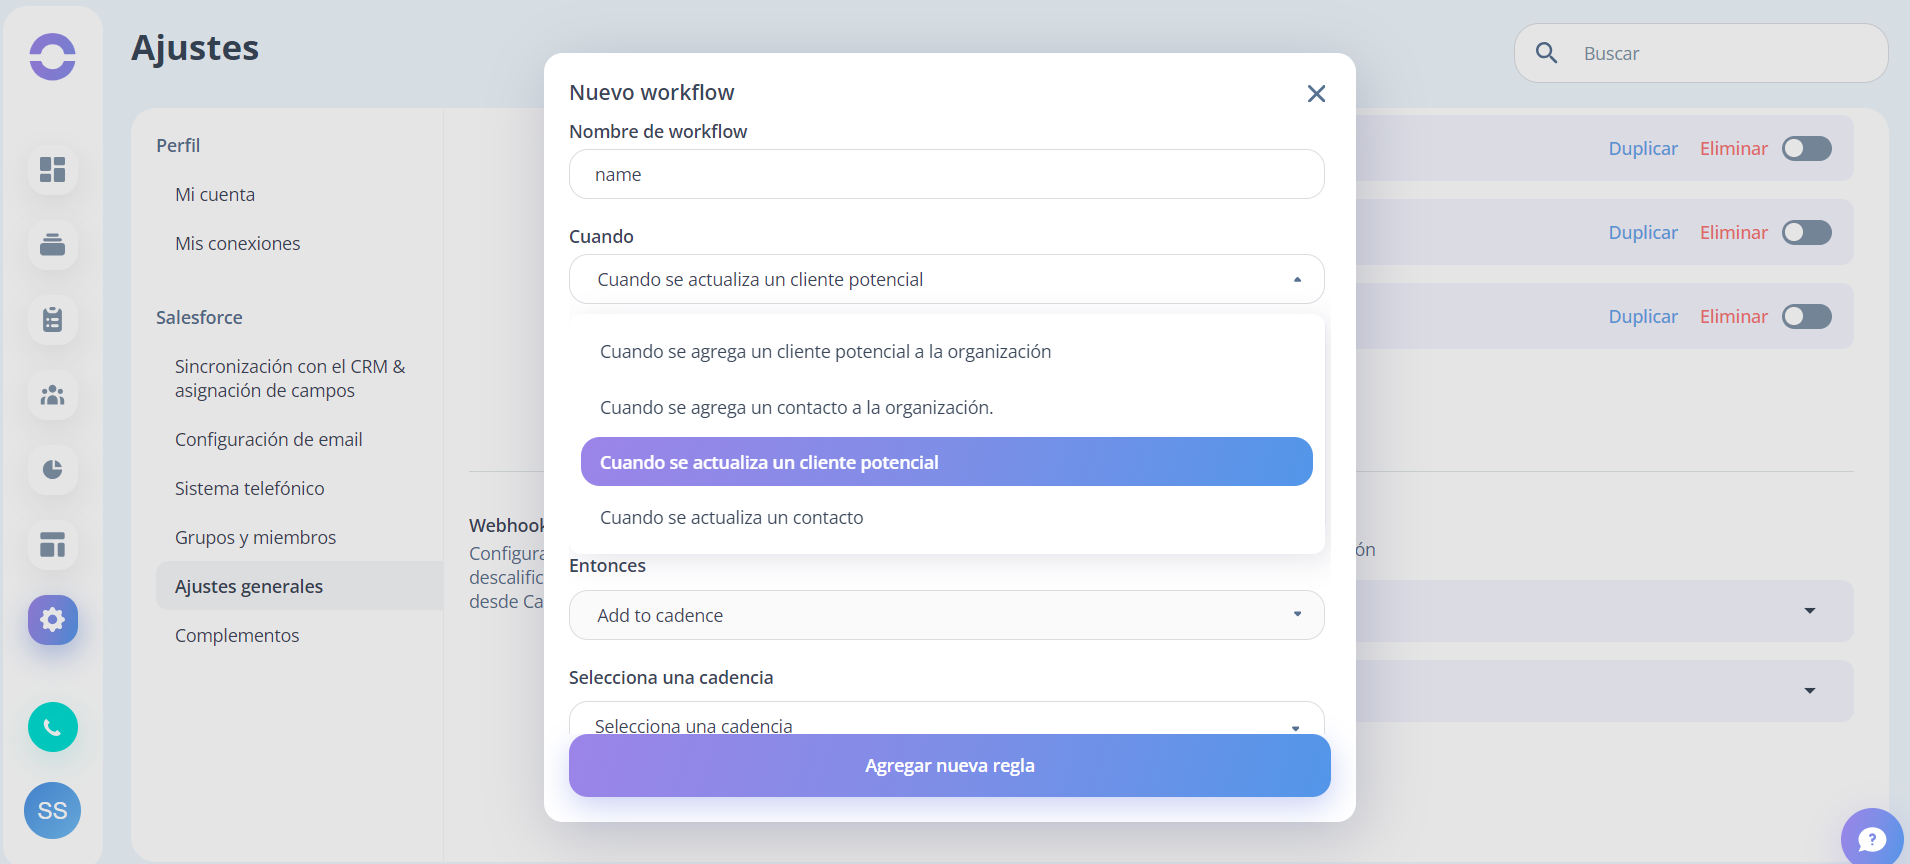Viewport: 1910px width, 864px height.
Task: Open the Selecciona una cadencia dropdown
Action: click(947, 719)
